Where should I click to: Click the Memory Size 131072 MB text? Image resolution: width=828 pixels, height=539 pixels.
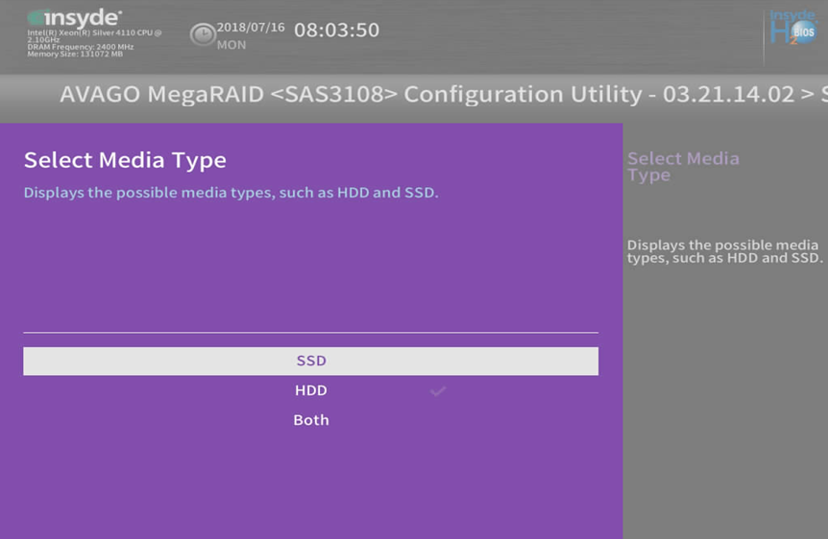pyautogui.click(x=75, y=54)
